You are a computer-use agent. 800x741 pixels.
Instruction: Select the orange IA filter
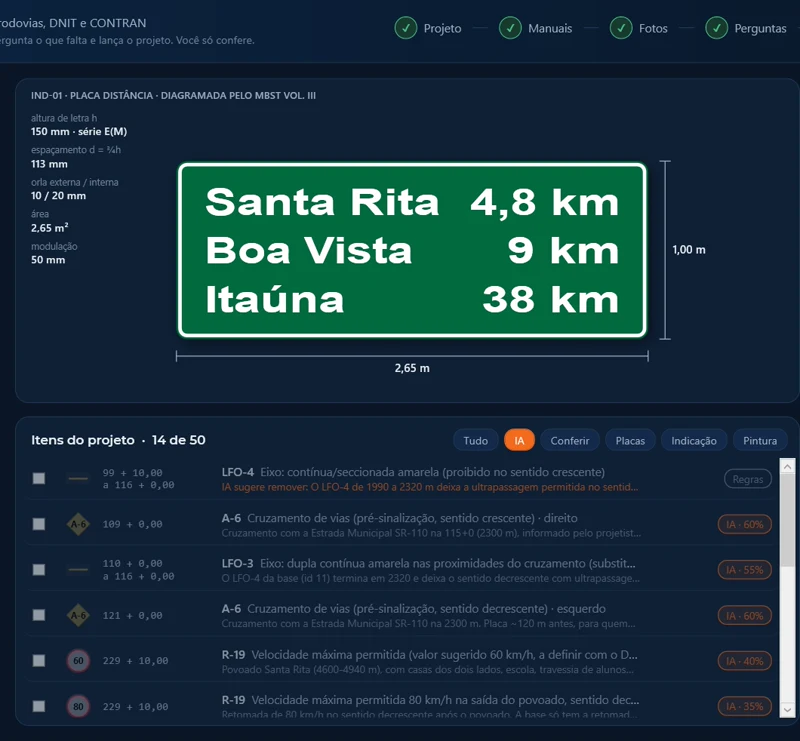[x=519, y=440]
